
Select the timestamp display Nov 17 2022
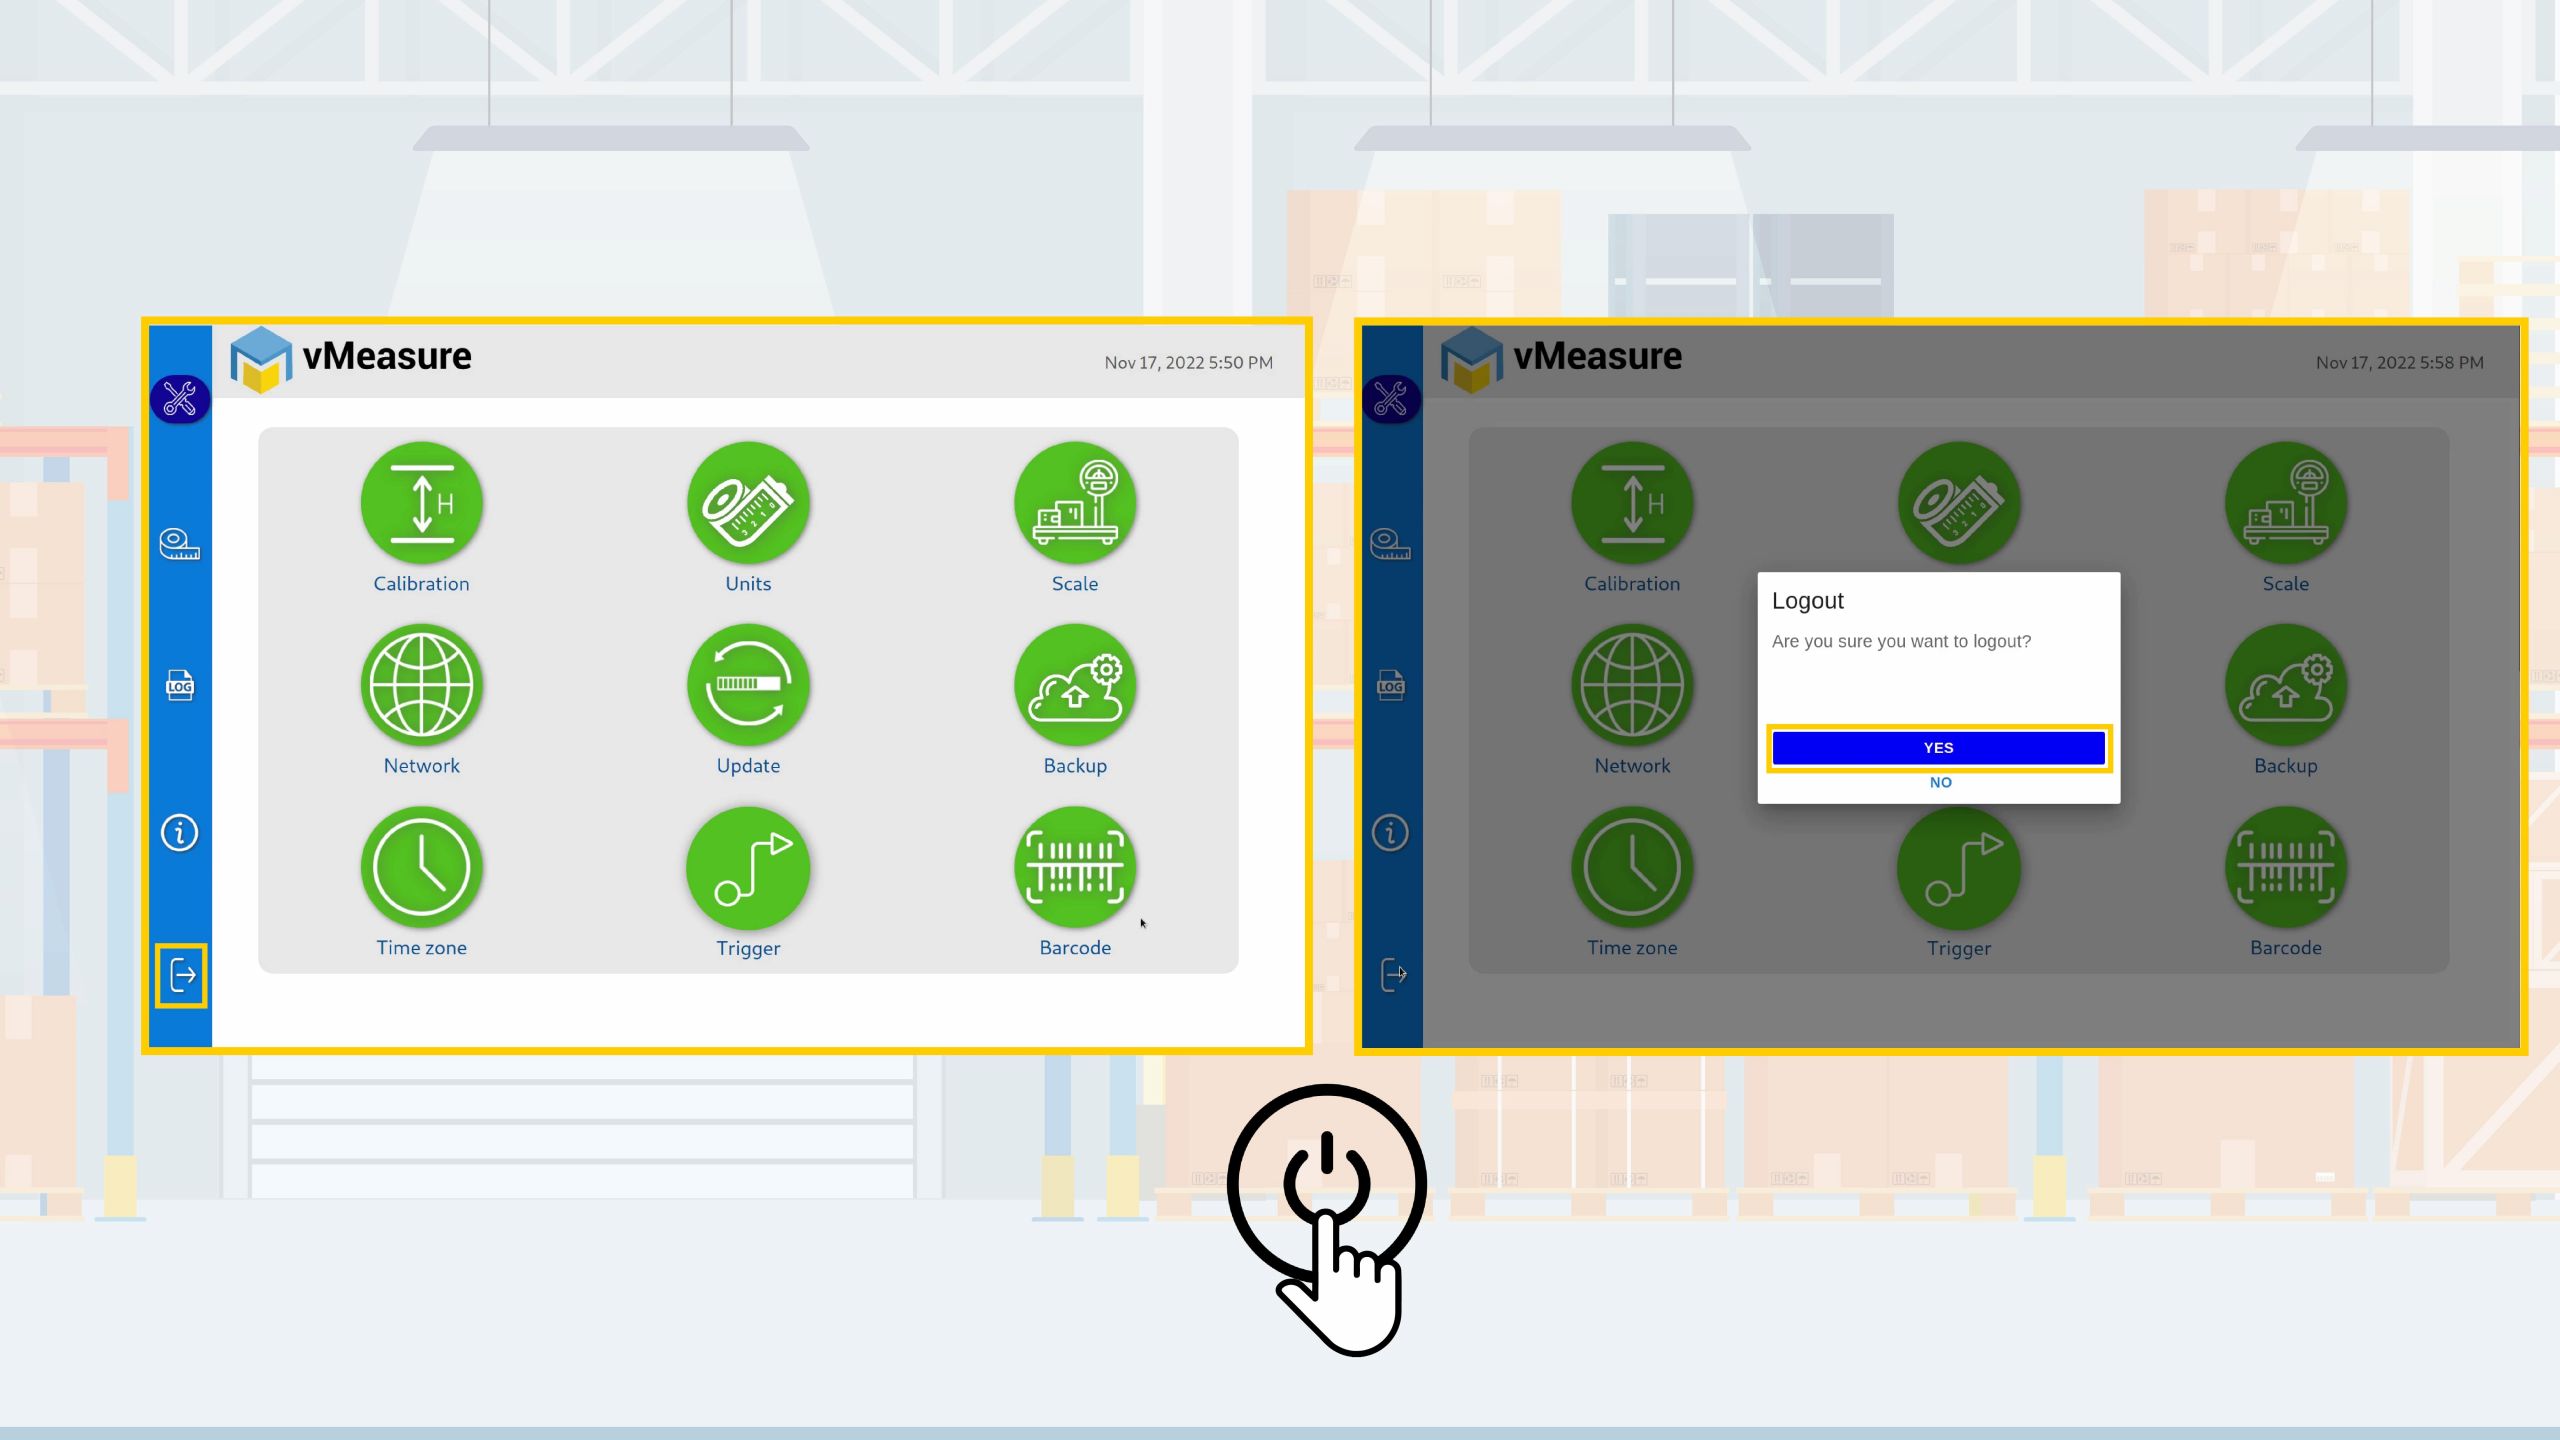(1189, 362)
